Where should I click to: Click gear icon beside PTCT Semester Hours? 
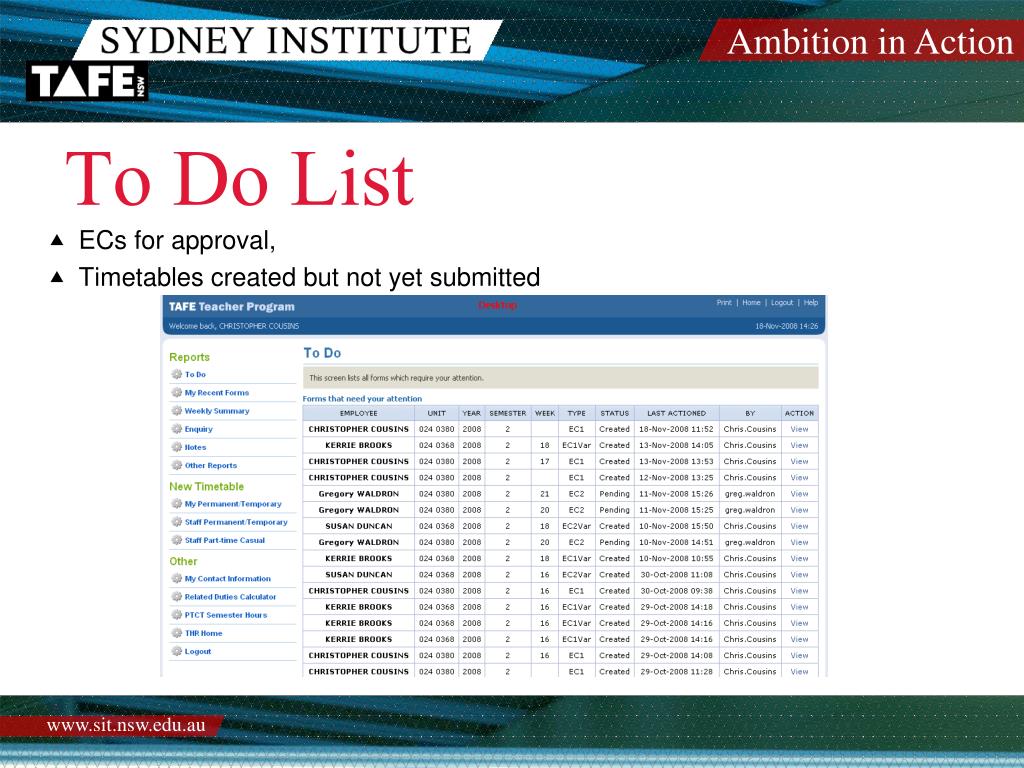click(x=176, y=615)
